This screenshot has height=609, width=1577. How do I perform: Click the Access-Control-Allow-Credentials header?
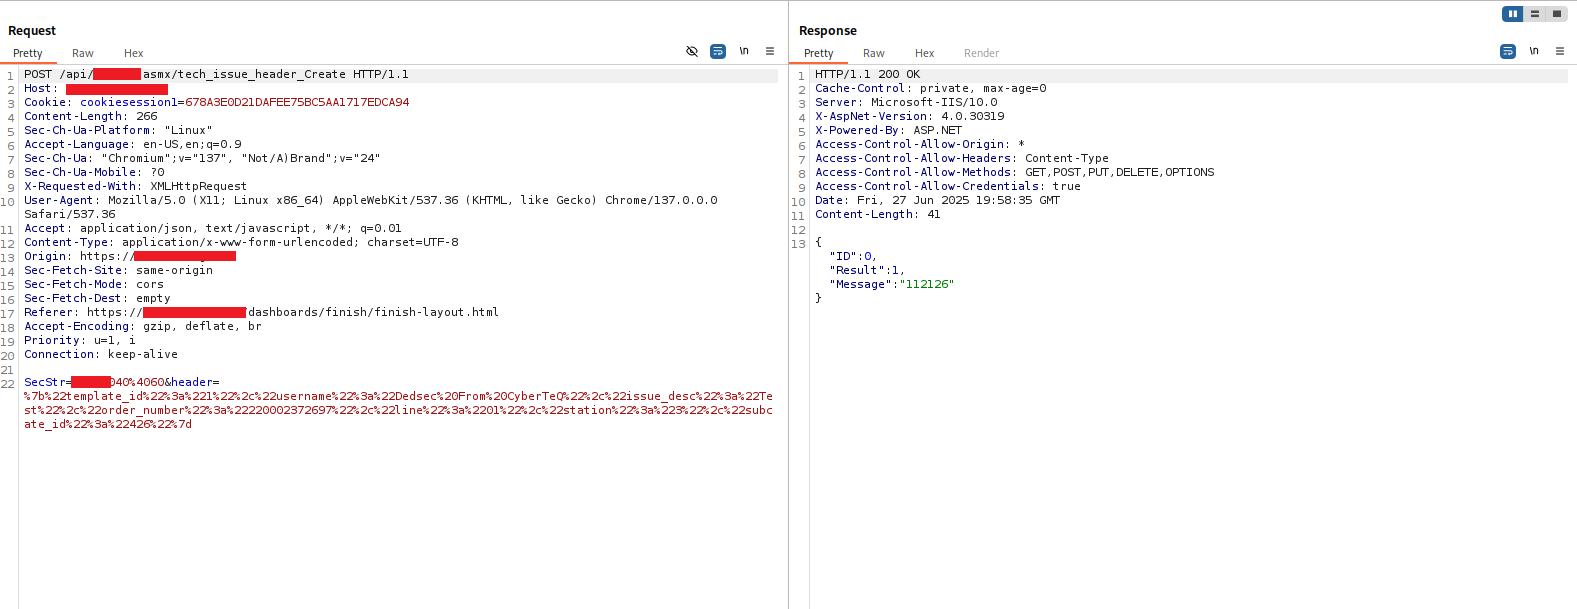click(x=948, y=186)
